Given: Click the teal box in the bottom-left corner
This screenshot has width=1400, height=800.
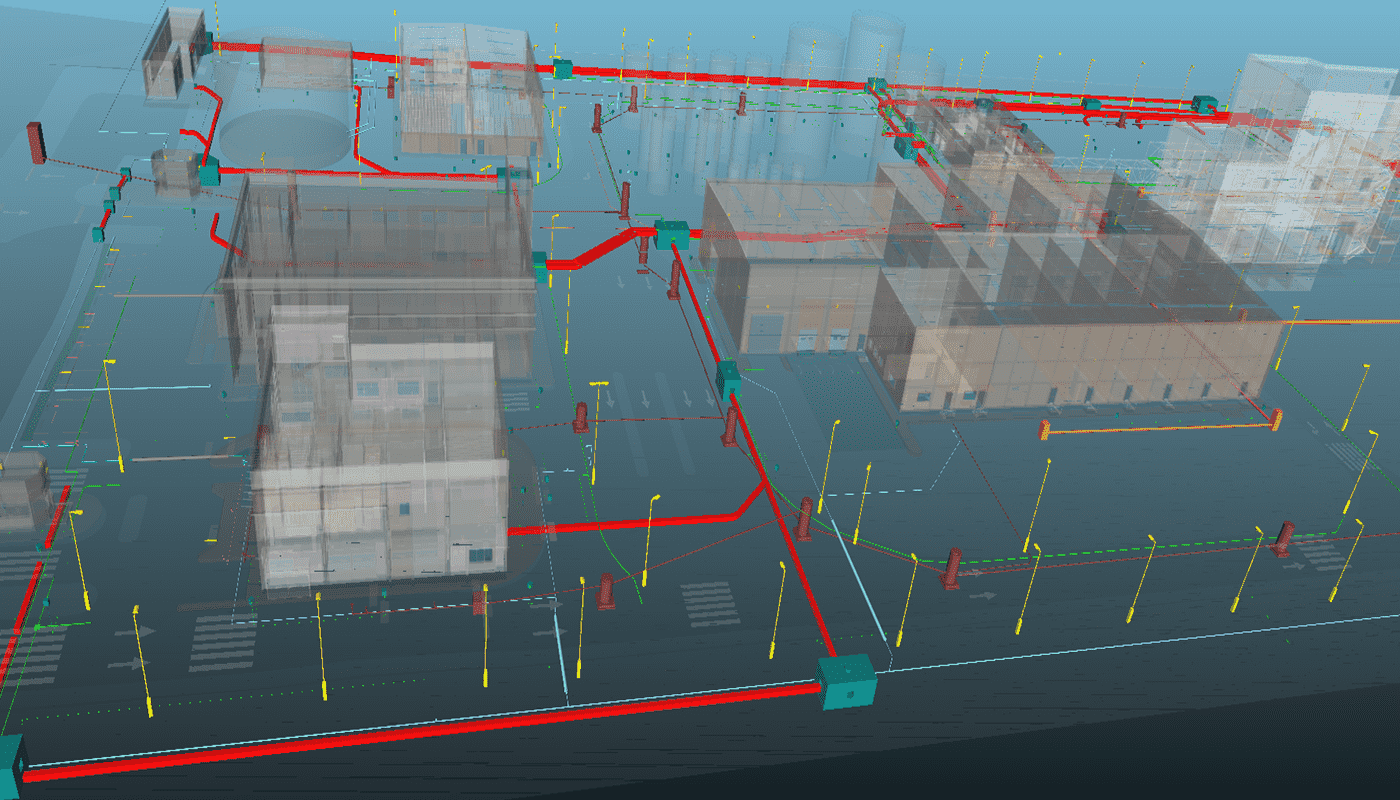Looking at the screenshot, I should 11,766.
